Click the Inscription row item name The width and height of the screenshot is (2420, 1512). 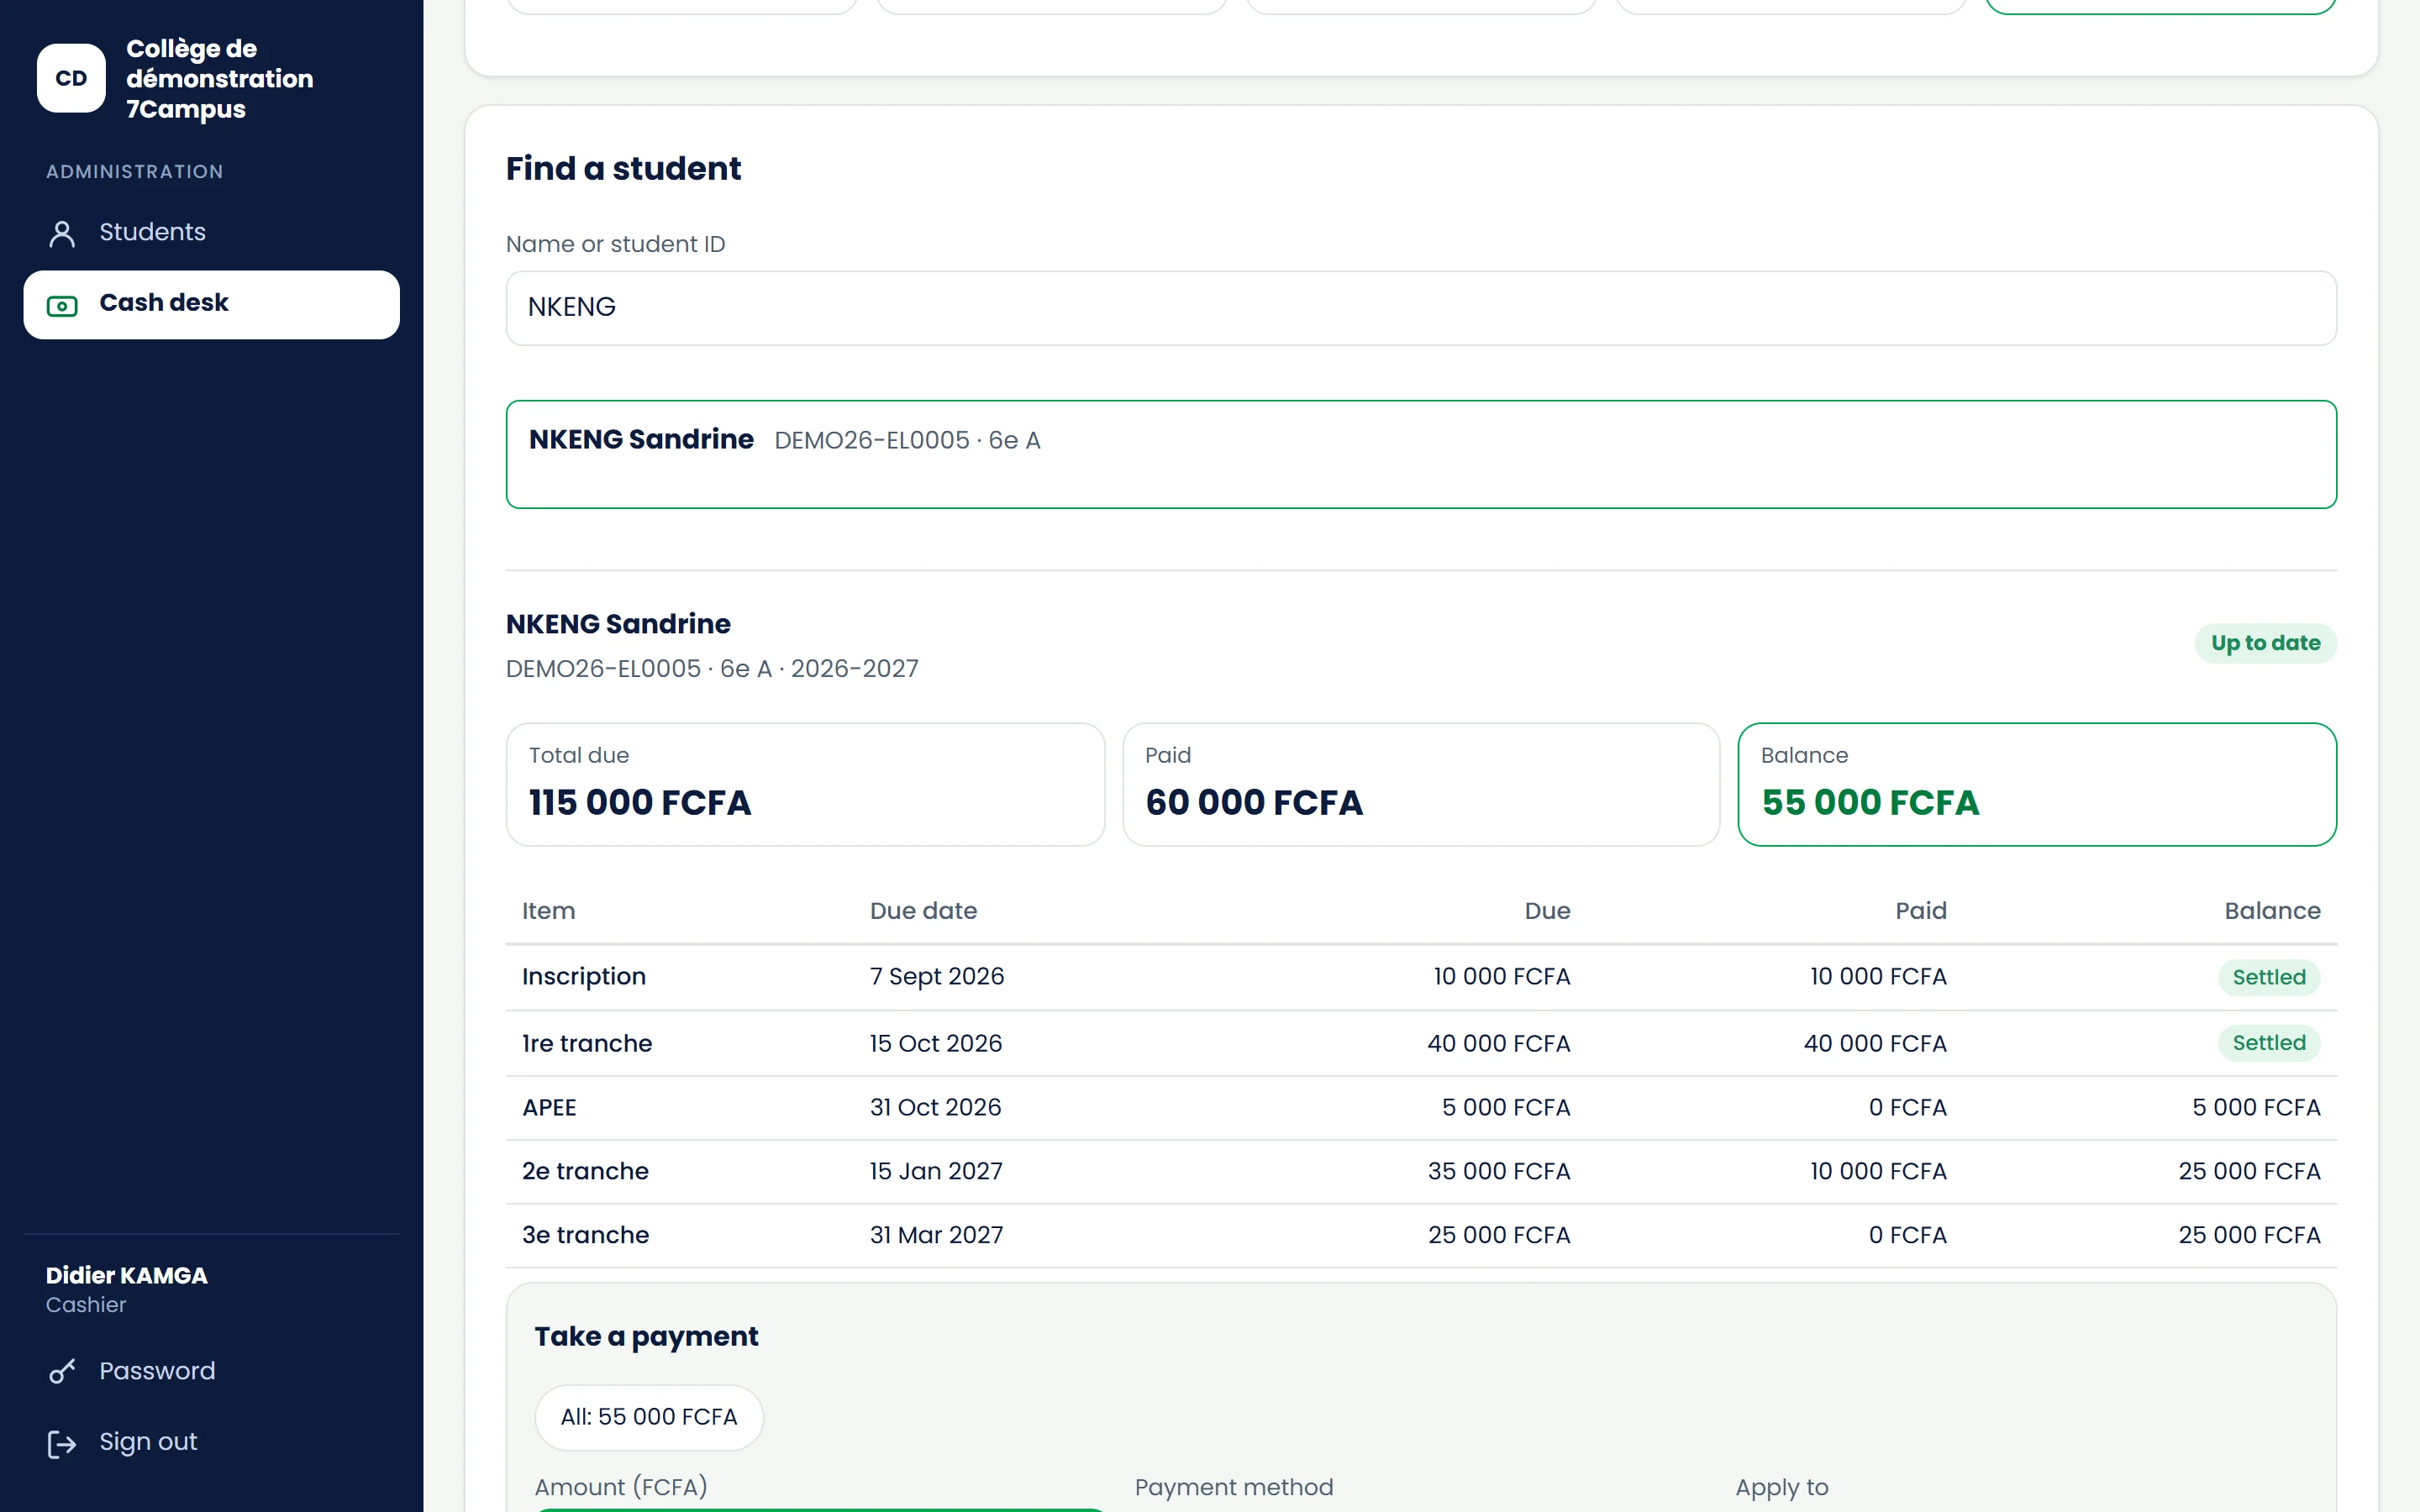point(584,977)
